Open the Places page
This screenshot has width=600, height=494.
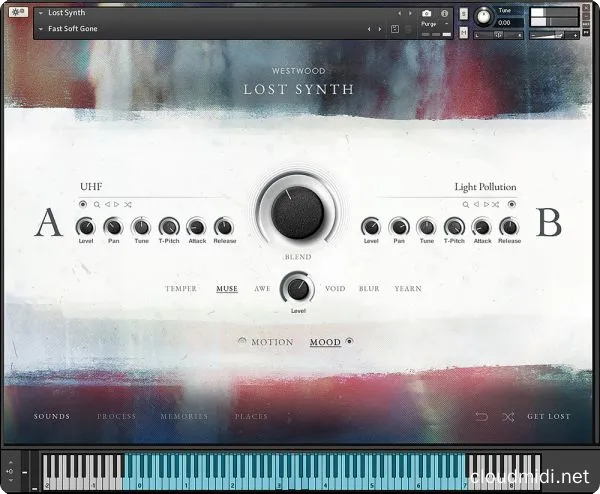point(251,416)
